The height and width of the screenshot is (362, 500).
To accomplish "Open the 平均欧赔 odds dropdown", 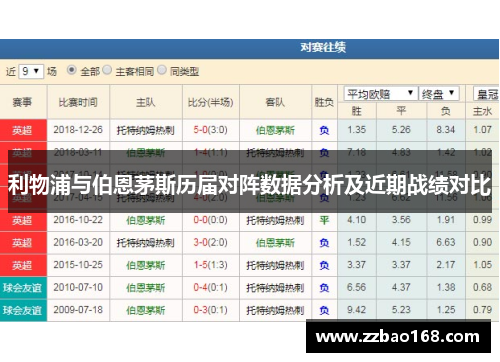I will (x=381, y=94).
